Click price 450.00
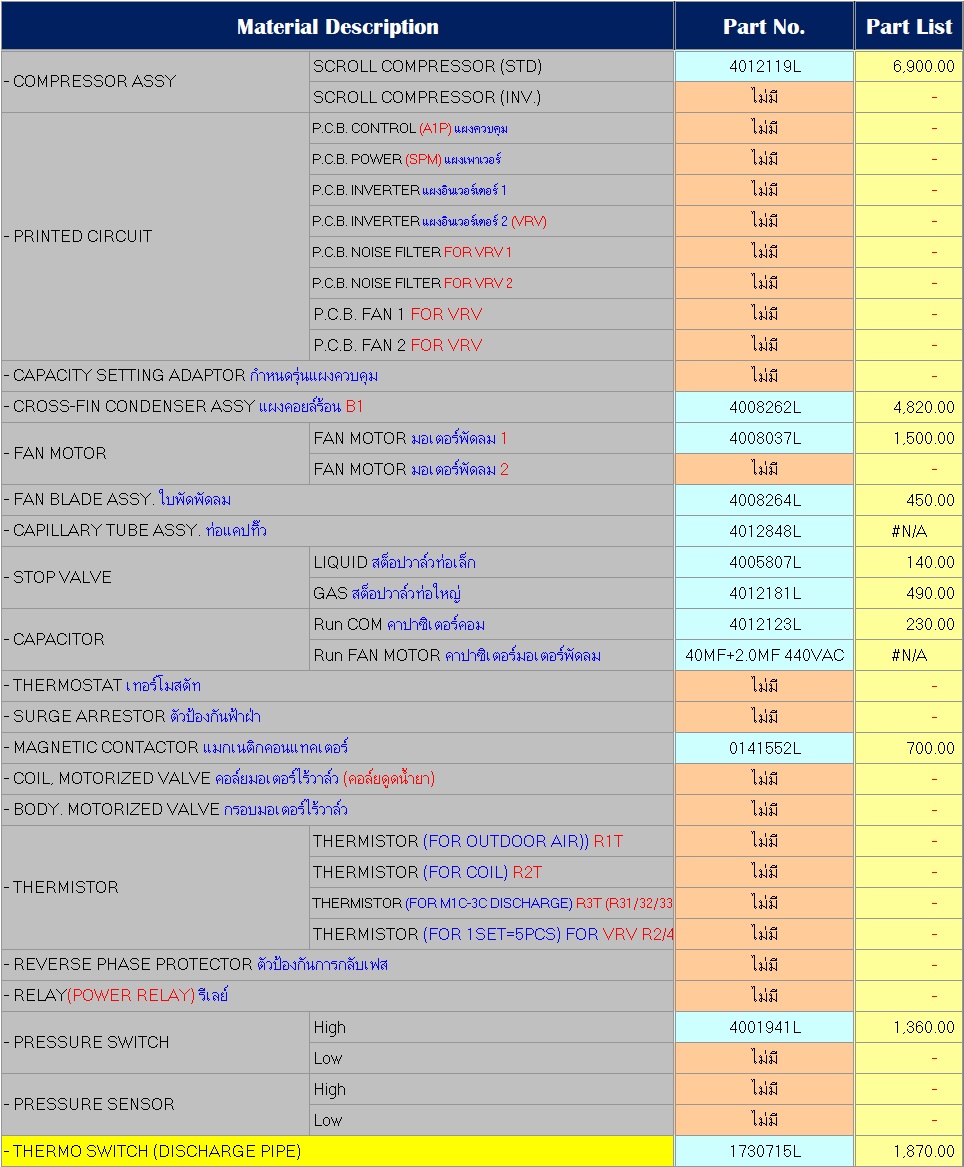This screenshot has height=1167, width=964. [x=908, y=501]
